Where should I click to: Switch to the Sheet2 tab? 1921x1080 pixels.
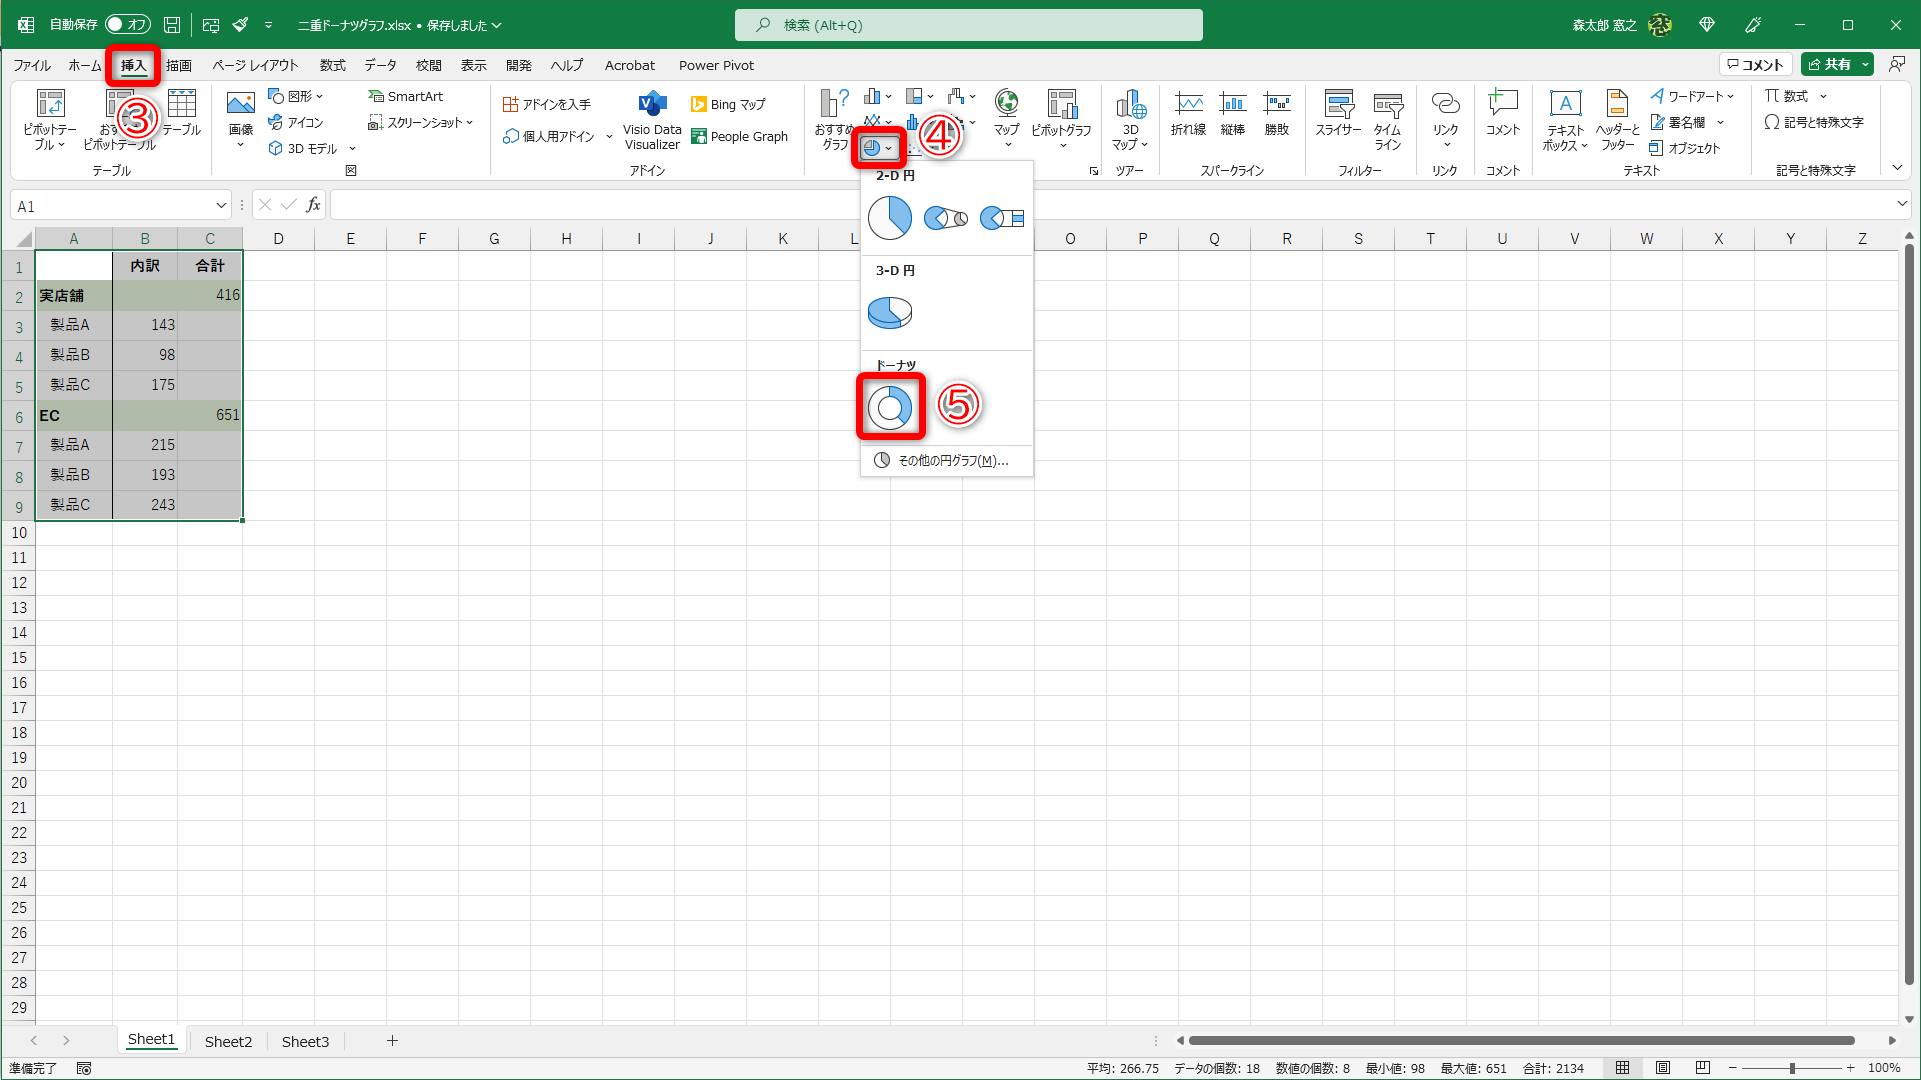(228, 1041)
